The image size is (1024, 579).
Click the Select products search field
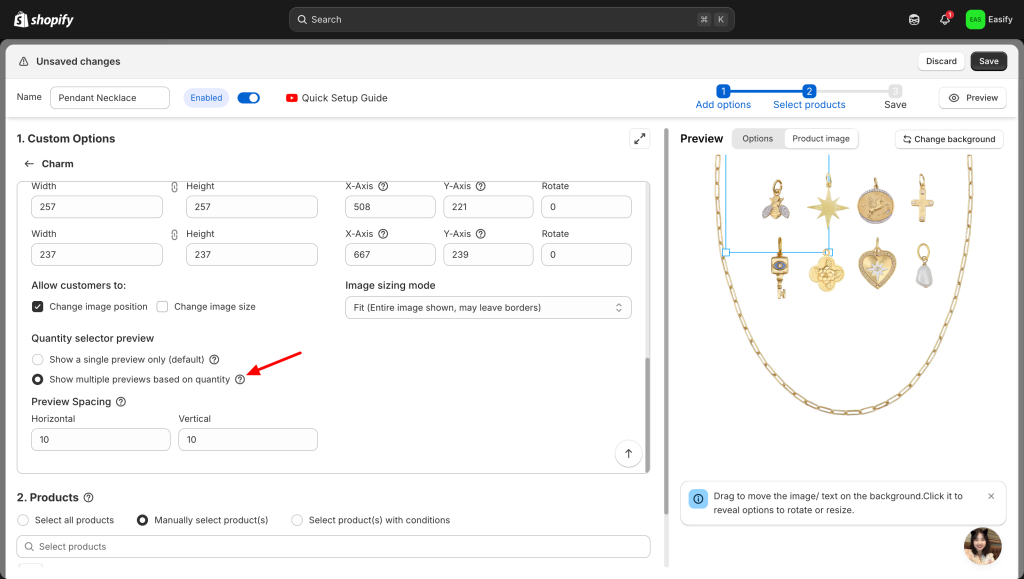(333, 547)
